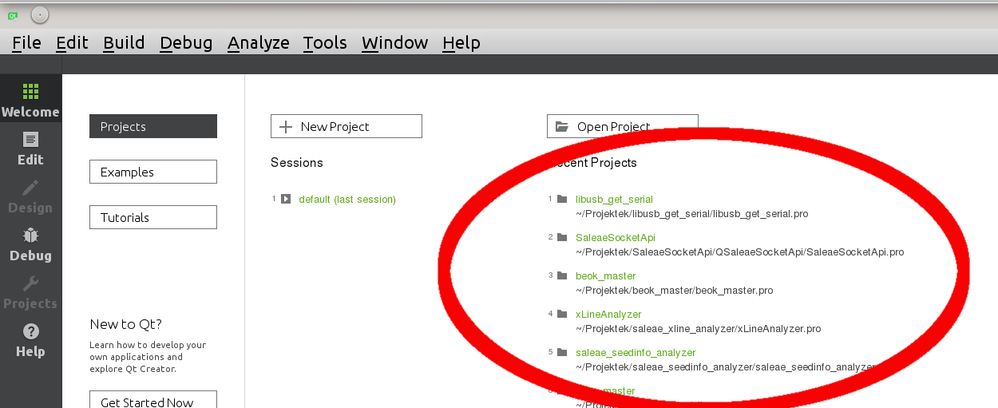The width and height of the screenshot is (998, 408).
Task: Select the Tutorials tab button
Action: [x=153, y=217]
